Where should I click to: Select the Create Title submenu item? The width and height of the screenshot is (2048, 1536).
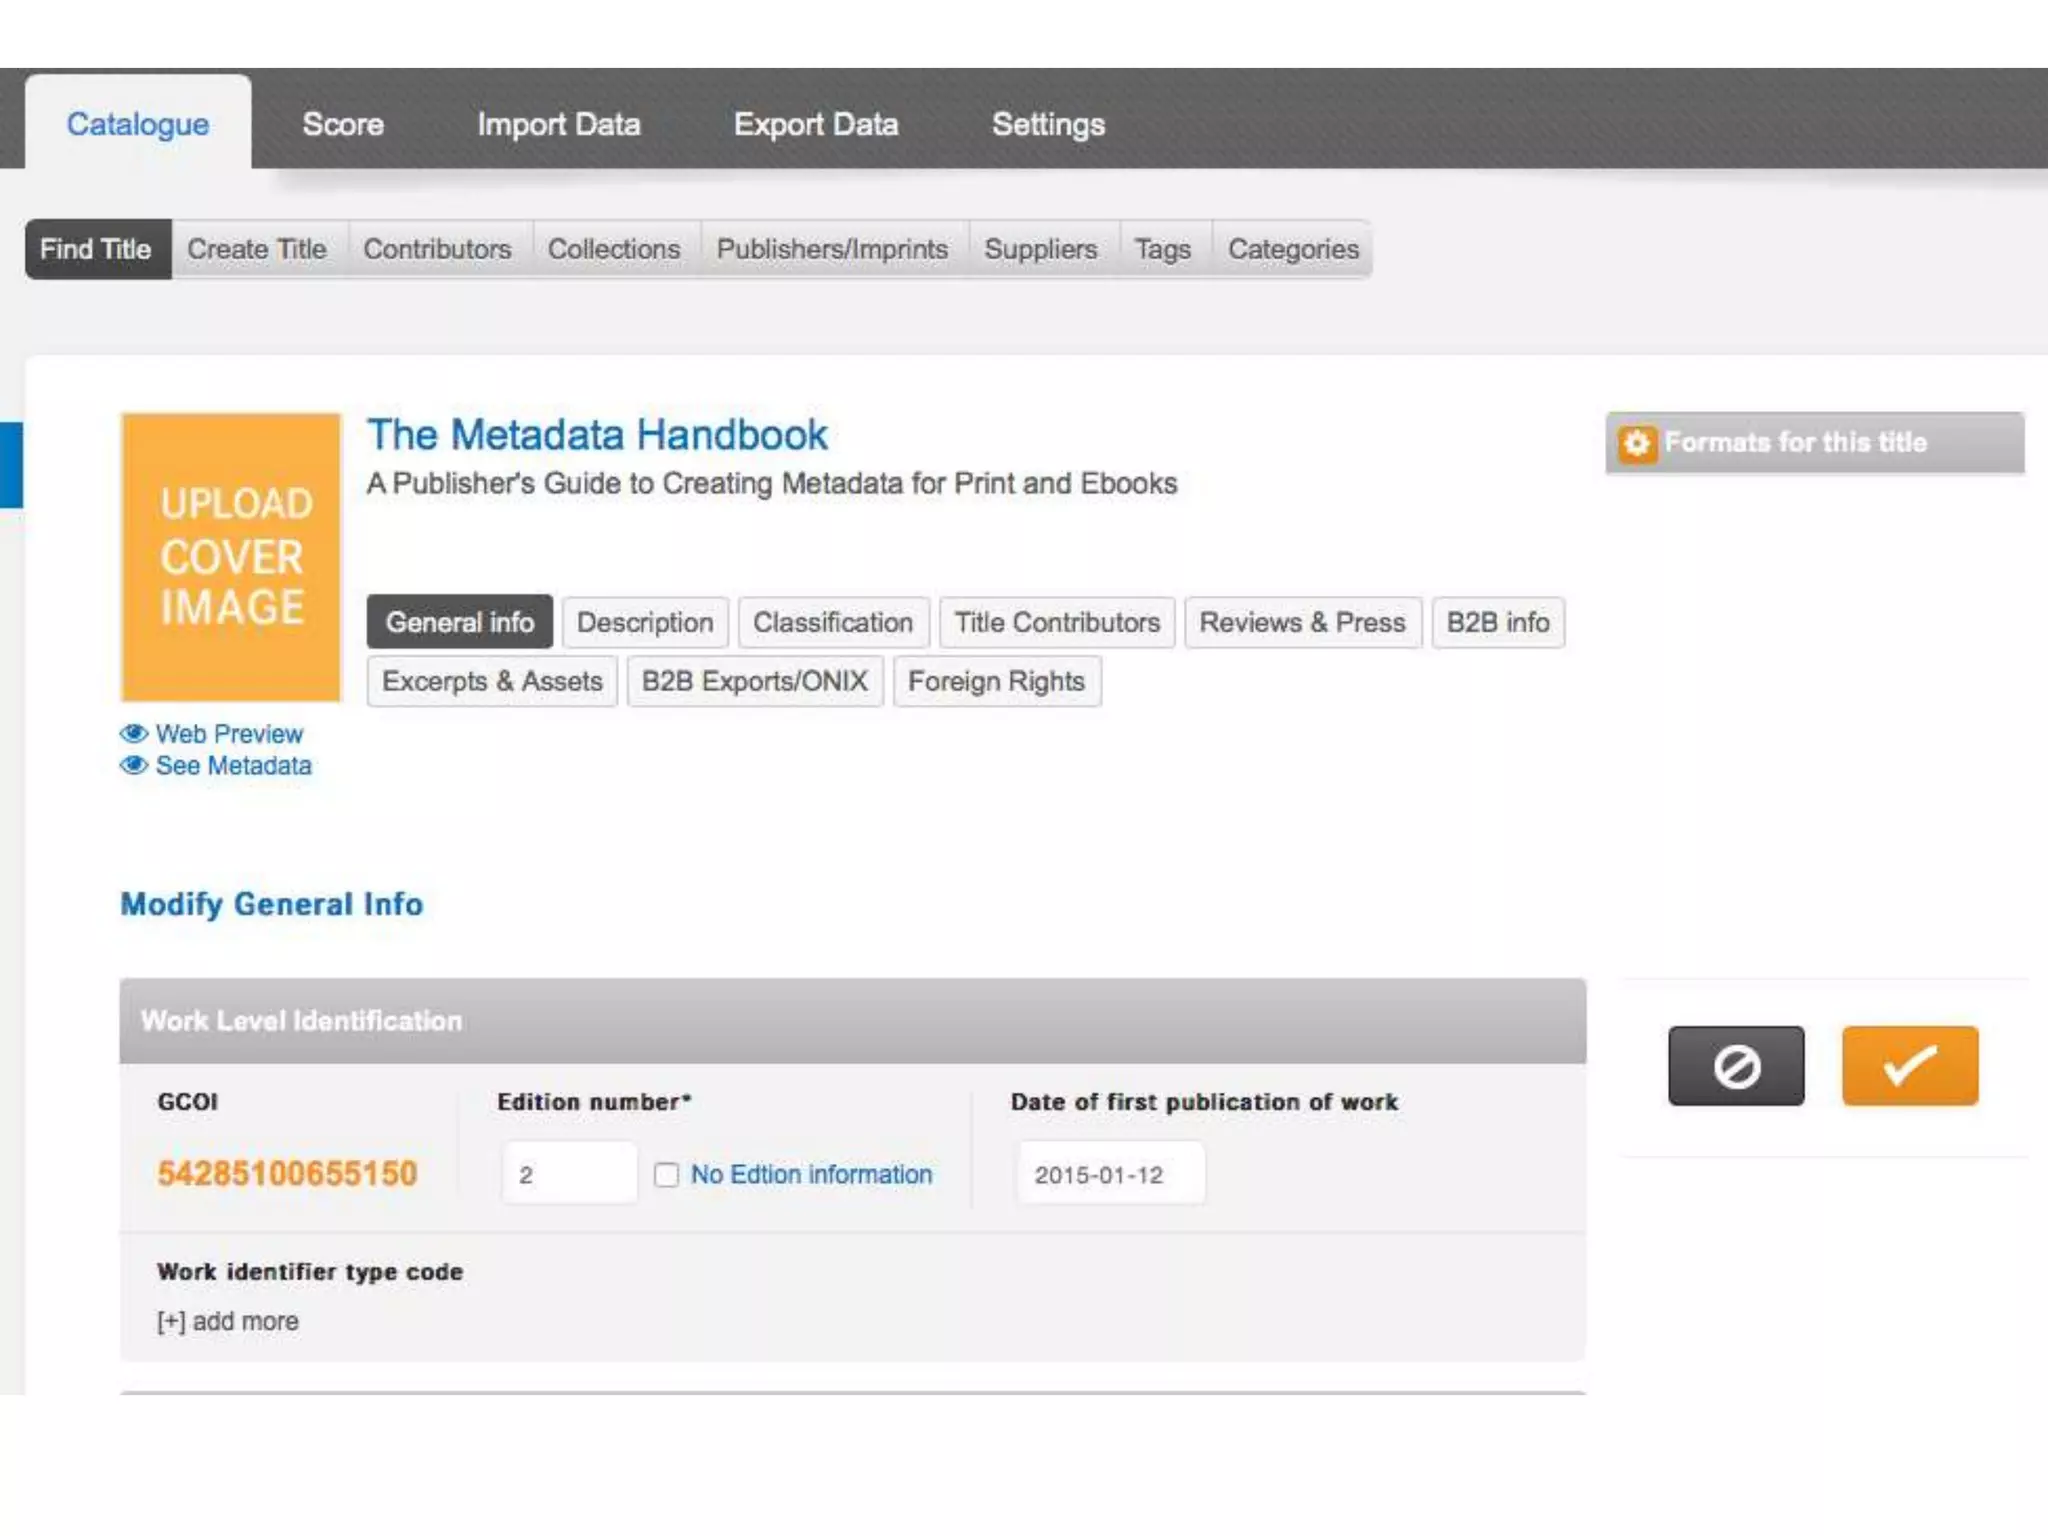(257, 249)
